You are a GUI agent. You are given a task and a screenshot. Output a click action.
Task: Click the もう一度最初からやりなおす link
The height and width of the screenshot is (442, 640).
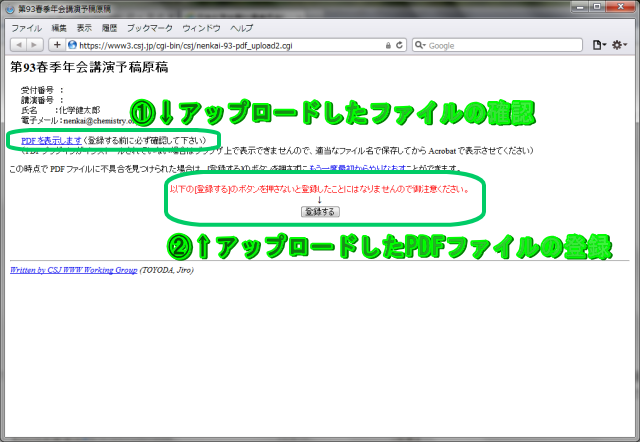click(343, 168)
